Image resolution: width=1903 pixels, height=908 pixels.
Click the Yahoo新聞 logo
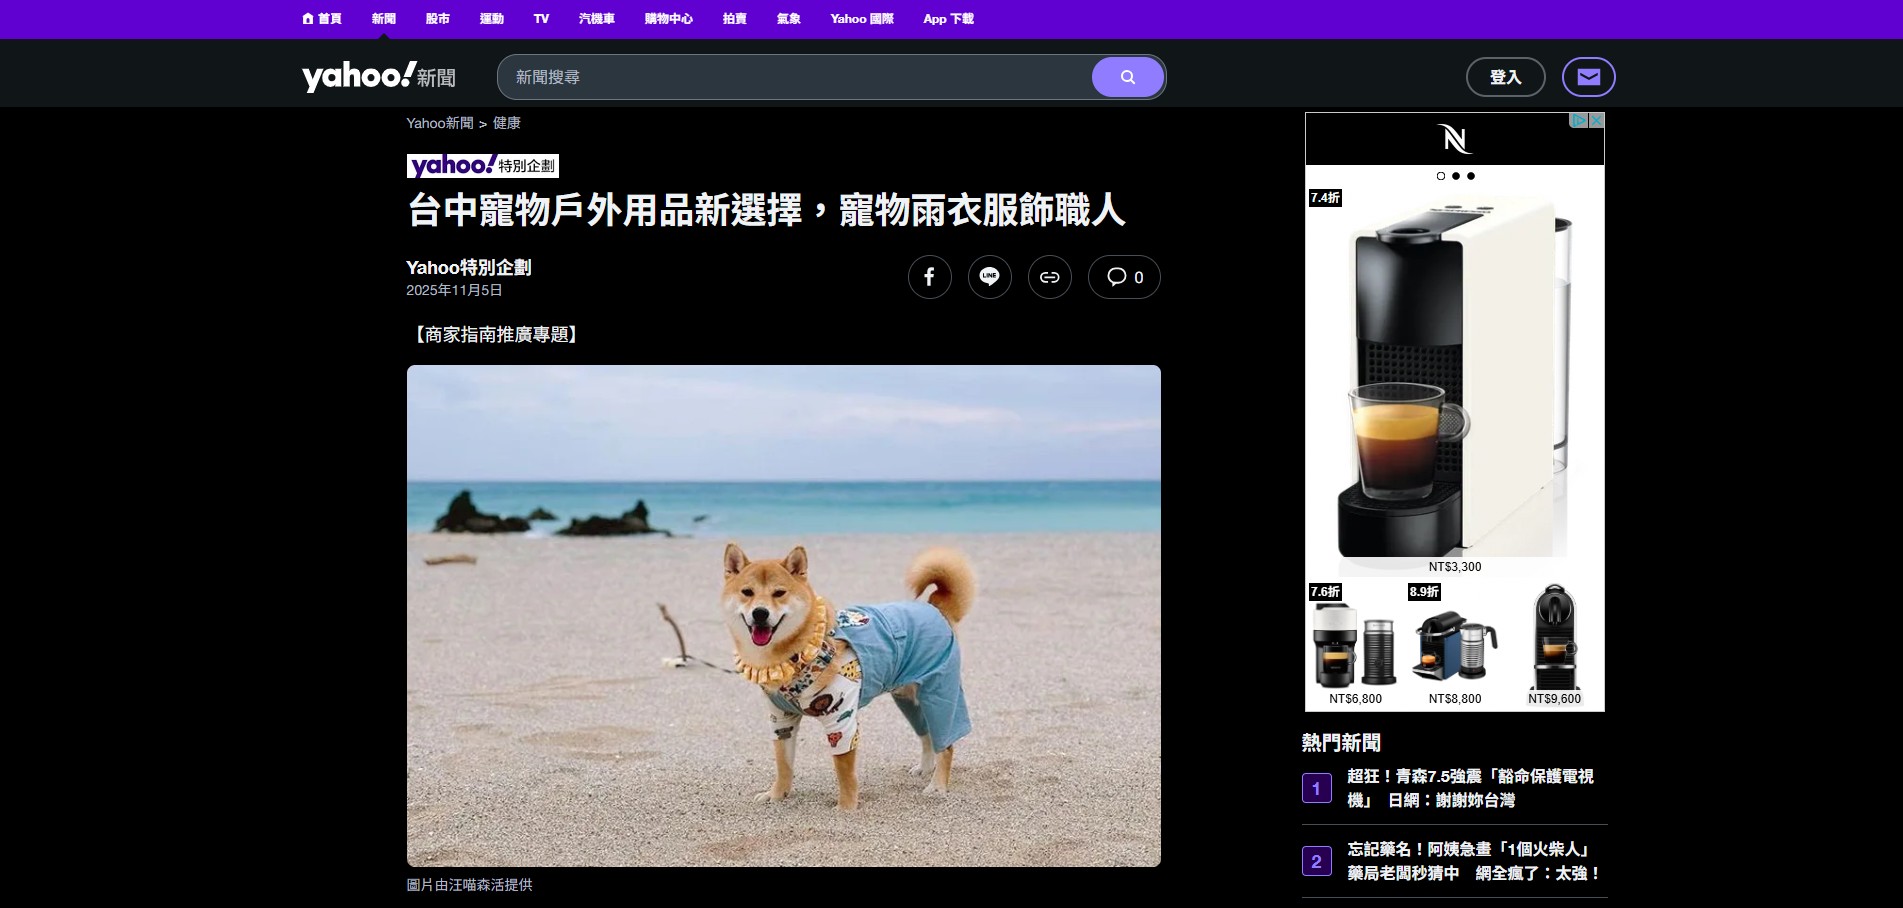coord(378,76)
